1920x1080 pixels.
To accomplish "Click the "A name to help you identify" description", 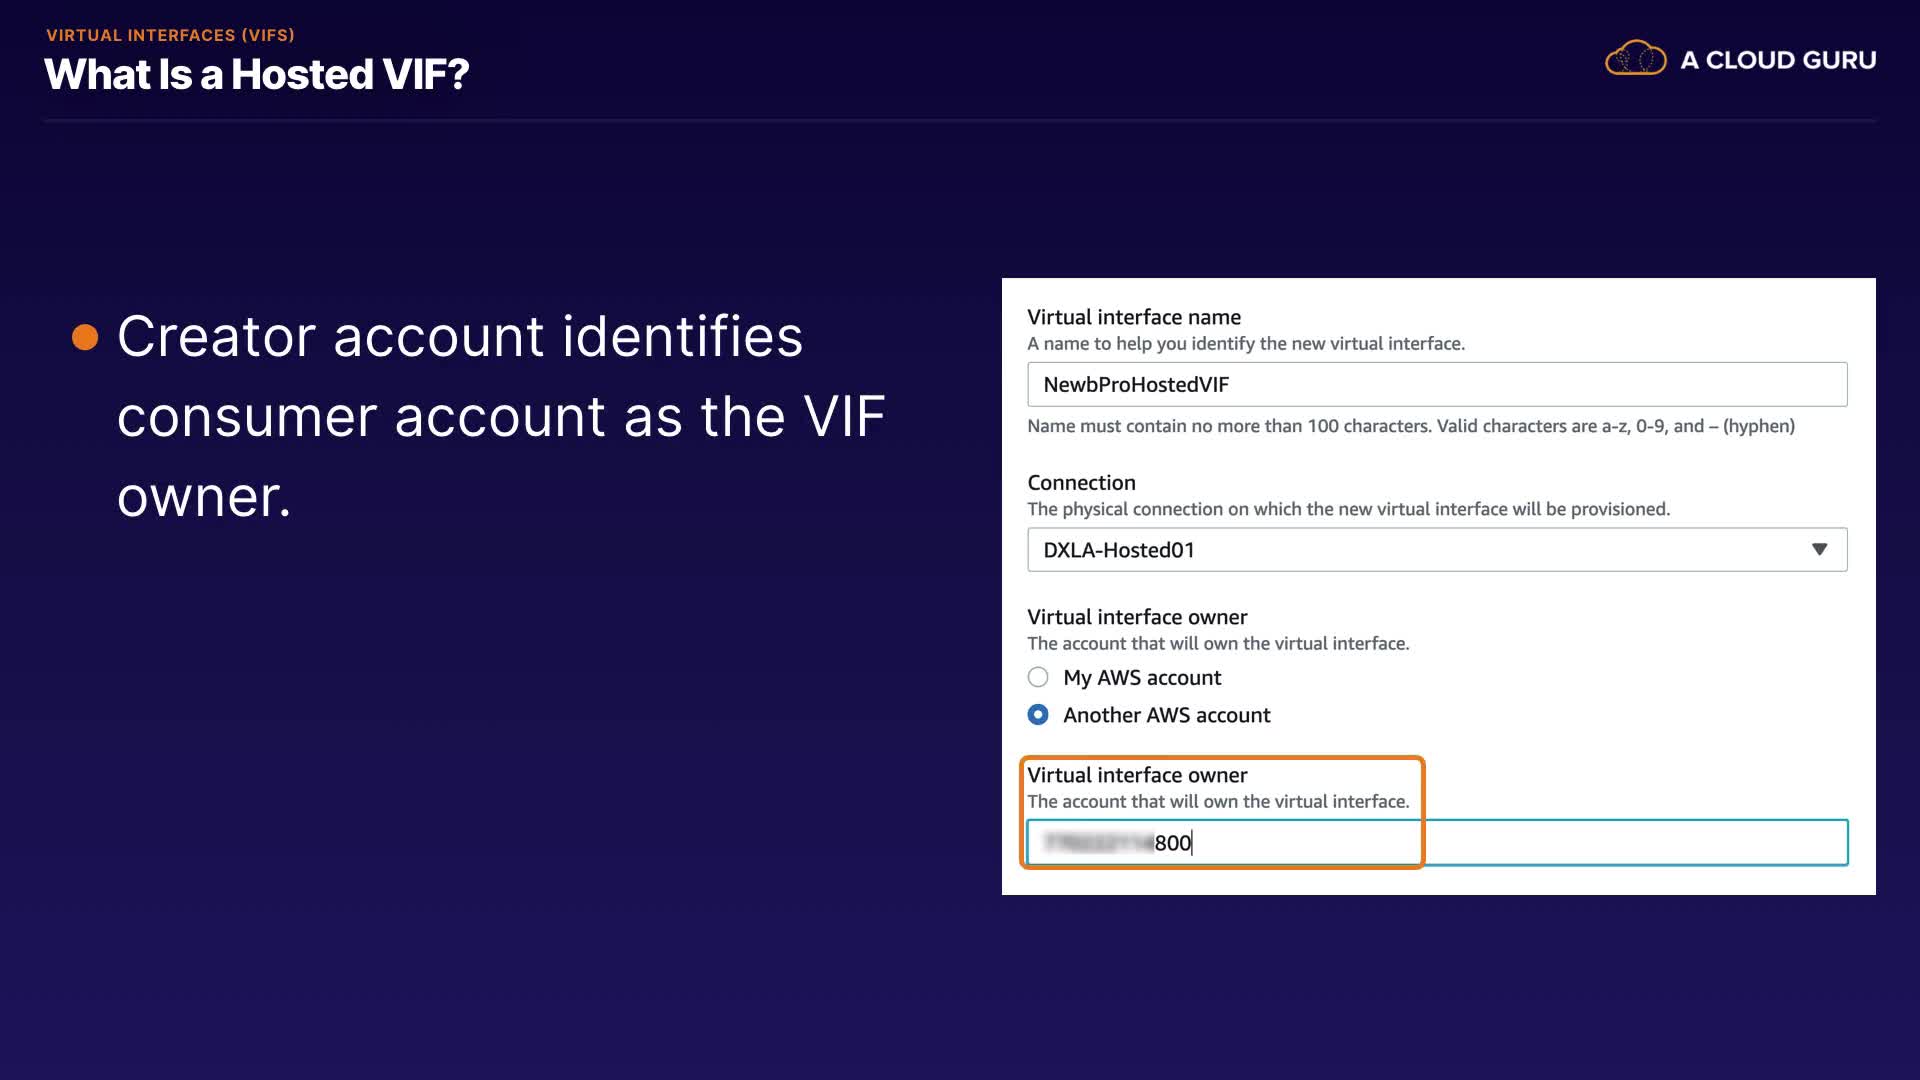I will click(x=1245, y=344).
